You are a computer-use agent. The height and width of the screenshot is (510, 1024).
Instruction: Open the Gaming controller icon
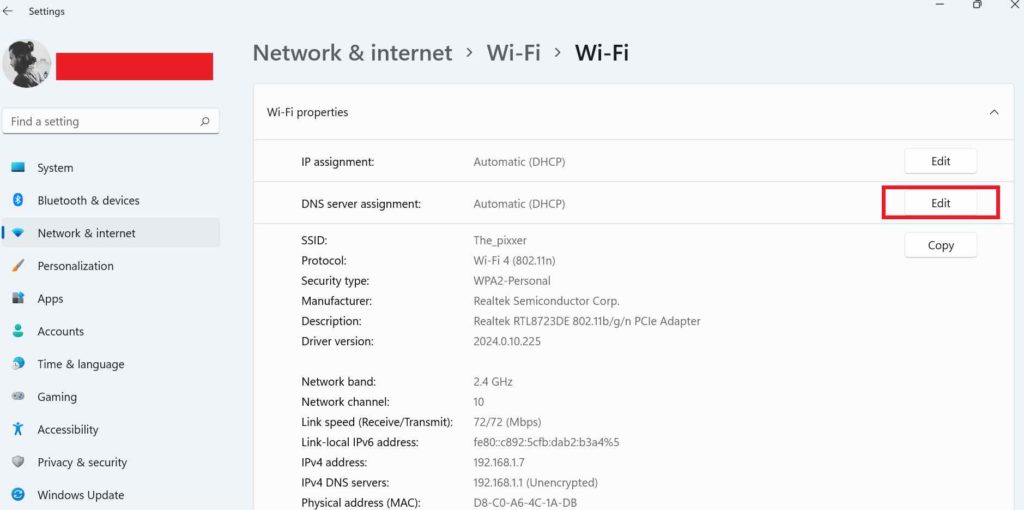click(x=18, y=396)
